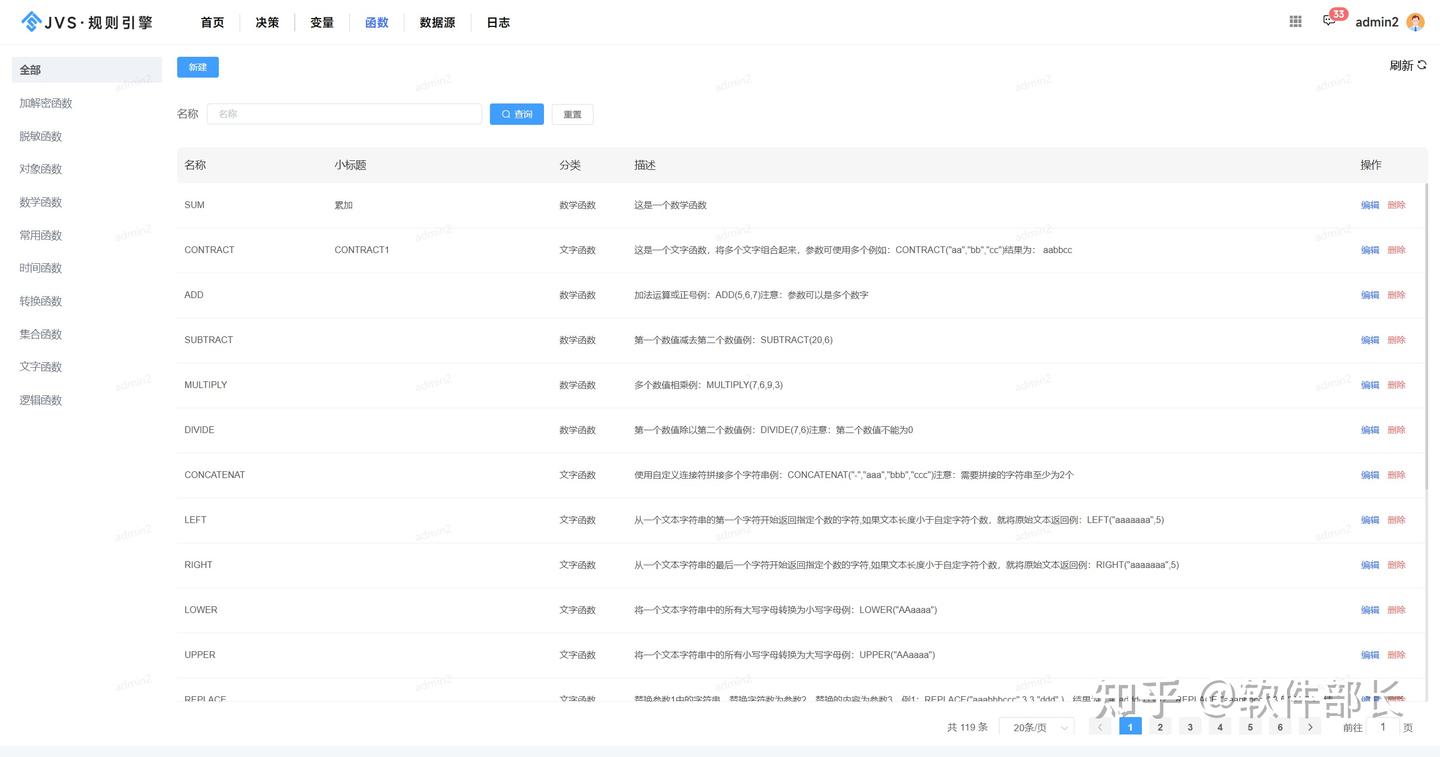Viewport: 1440px width, 757px height.
Task: Select the 逻辑函数 category in sidebar
Action: click(x=40, y=399)
